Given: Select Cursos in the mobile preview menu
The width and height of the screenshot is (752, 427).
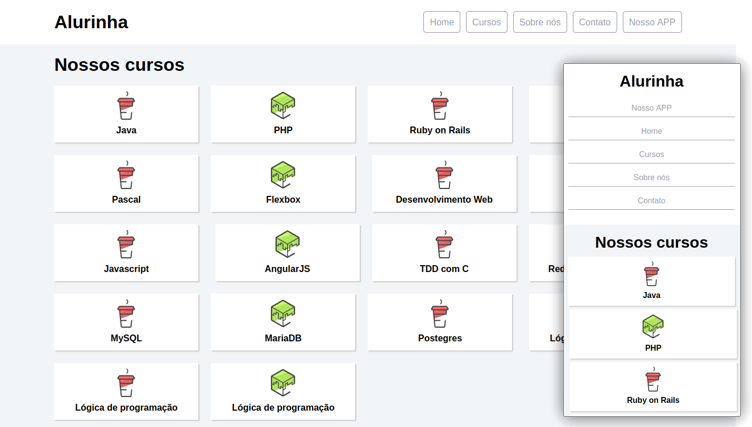Looking at the screenshot, I should click(x=651, y=154).
